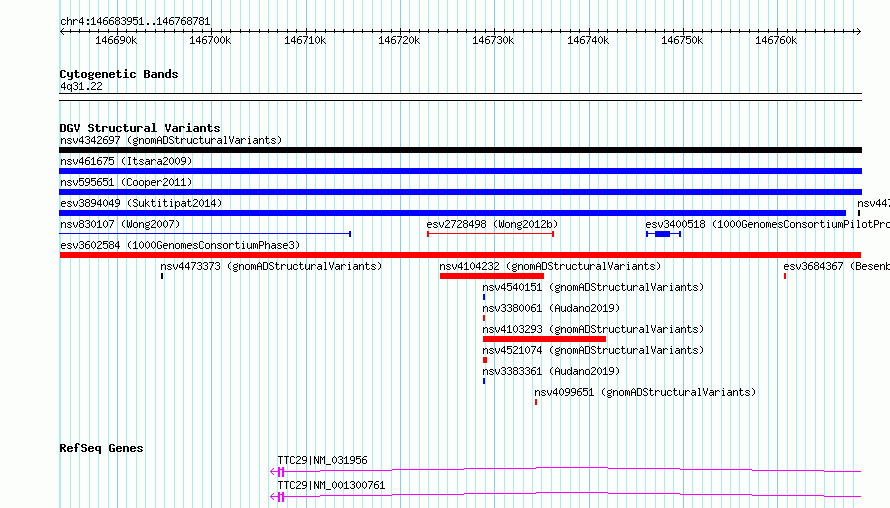Open the nsv4342697 (gnomADStructuralVariants) label
This screenshot has width=890, height=508.
pyautogui.click(x=171, y=140)
